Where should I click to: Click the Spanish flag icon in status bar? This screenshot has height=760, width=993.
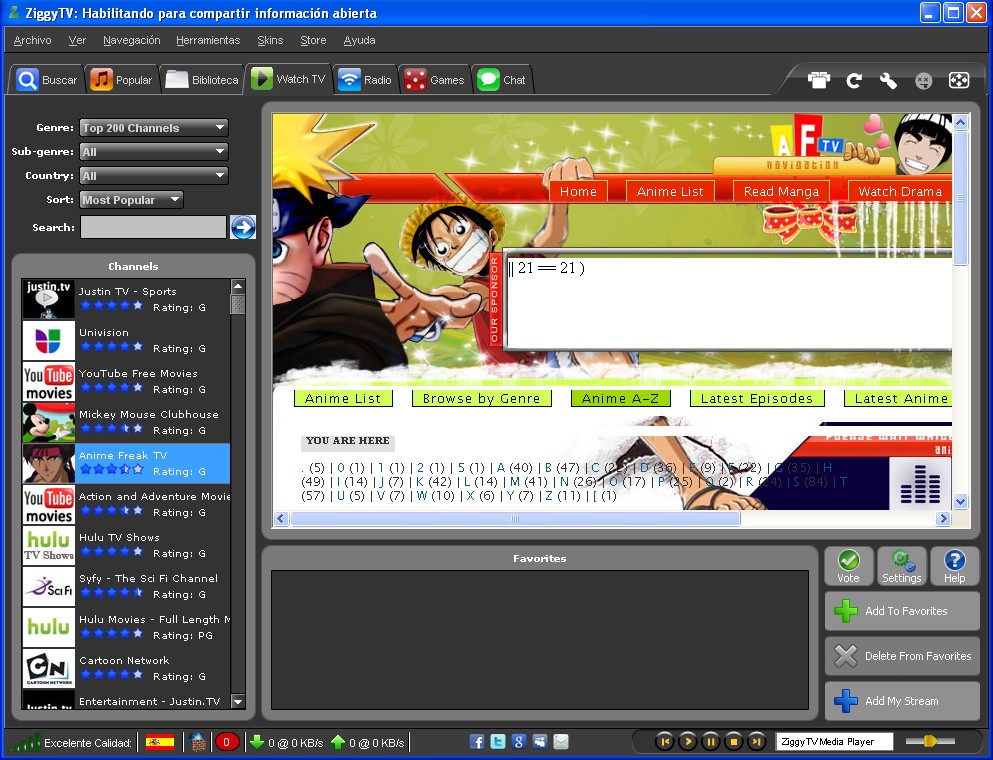(x=160, y=742)
